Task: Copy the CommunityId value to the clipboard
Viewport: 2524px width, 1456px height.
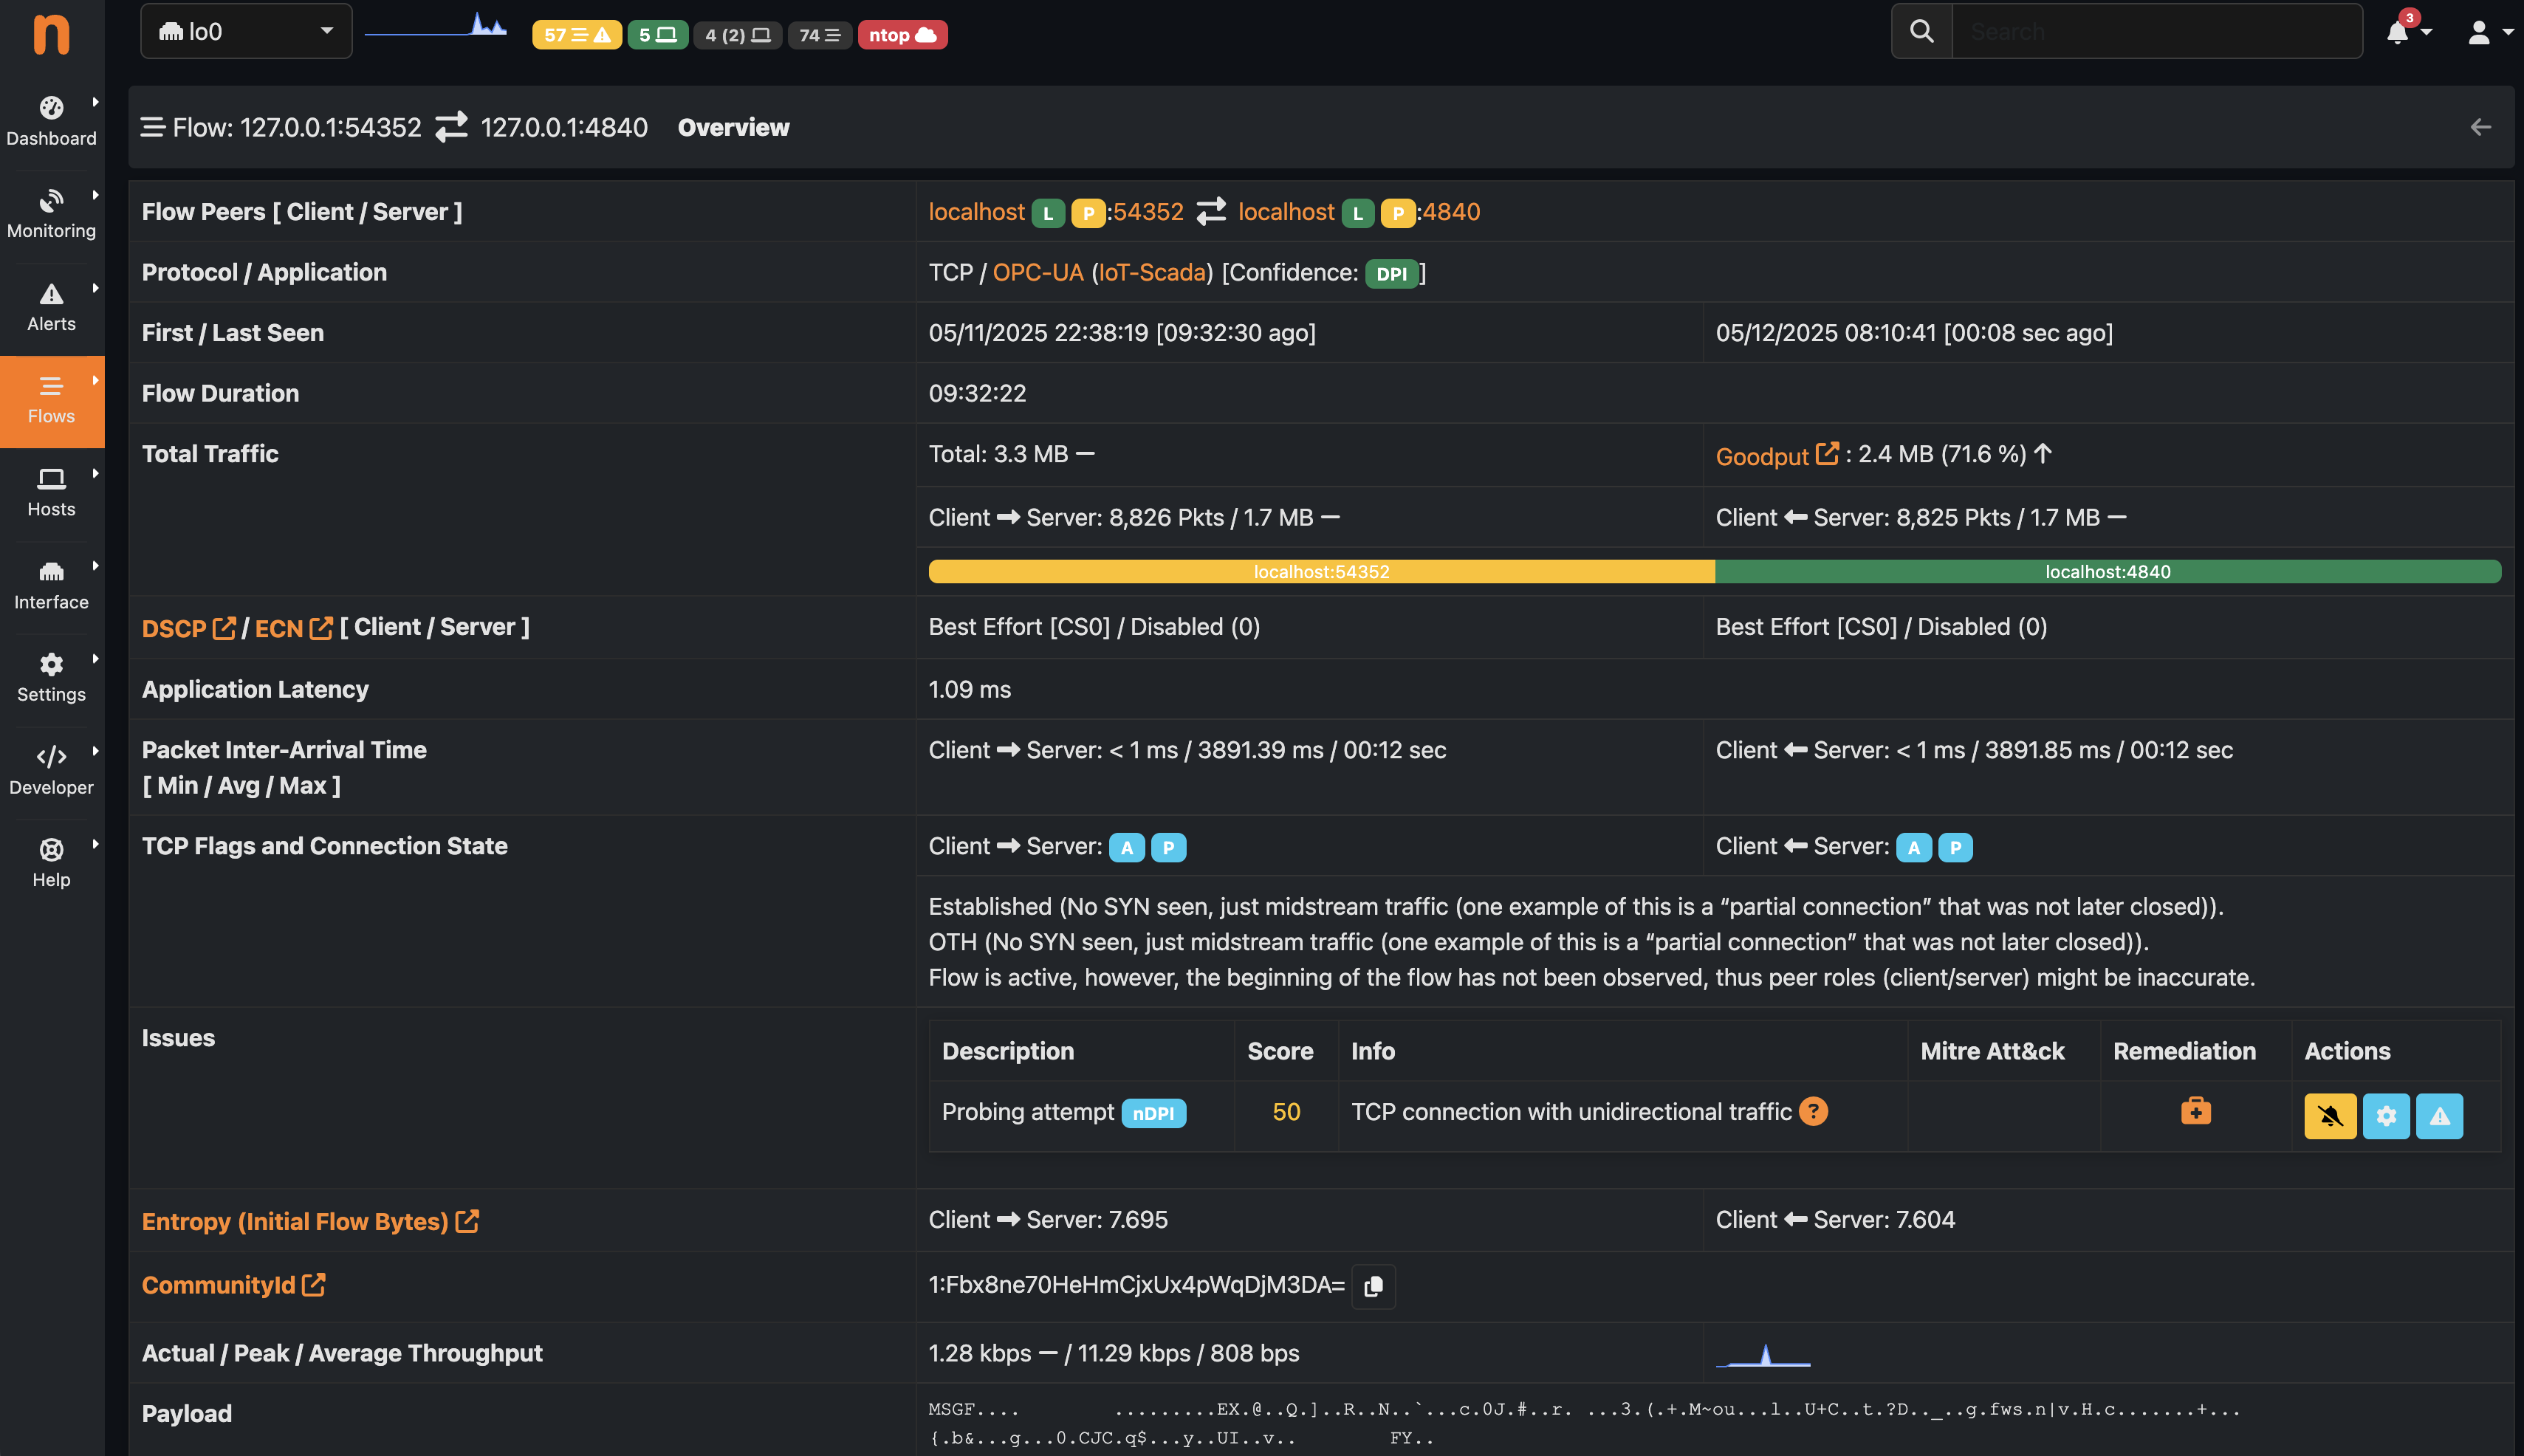Action: (x=1373, y=1286)
